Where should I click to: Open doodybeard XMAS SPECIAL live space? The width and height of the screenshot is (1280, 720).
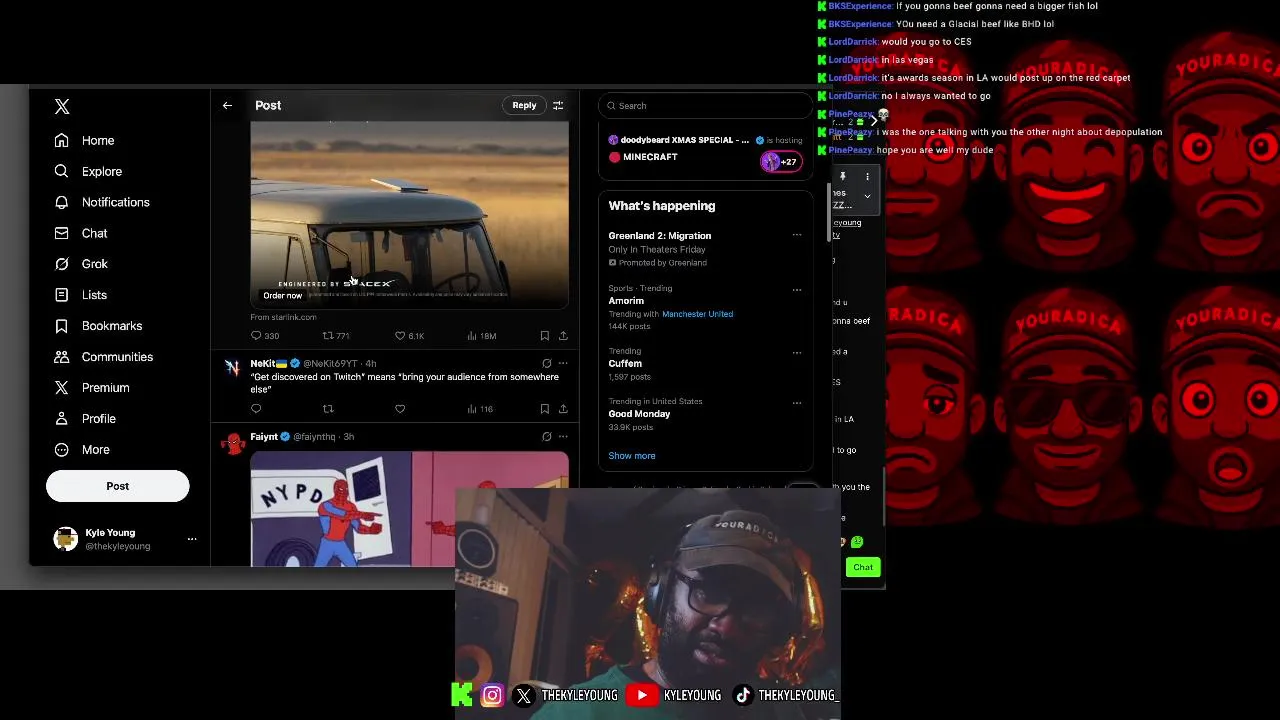coord(705,149)
